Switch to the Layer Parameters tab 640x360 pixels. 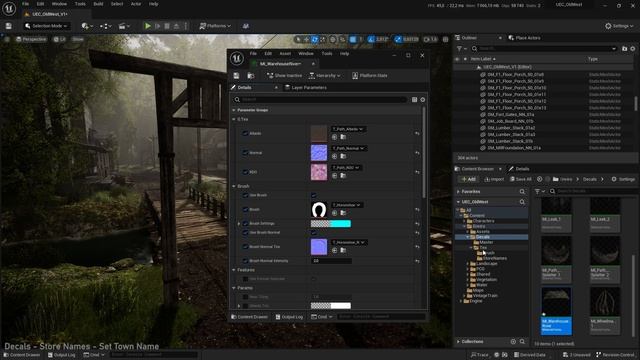(x=306, y=87)
